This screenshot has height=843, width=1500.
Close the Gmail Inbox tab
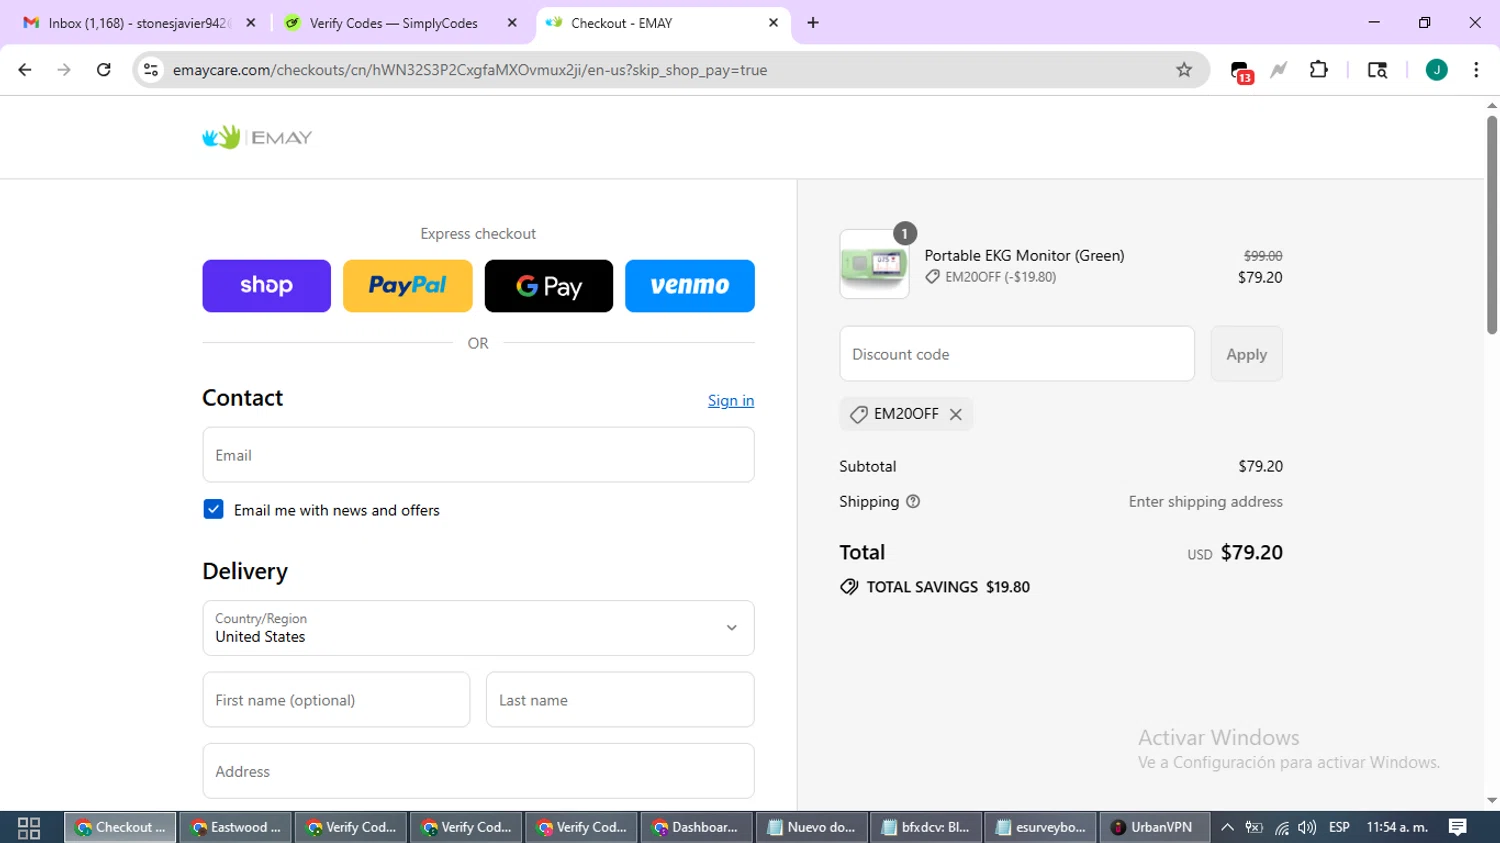(x=251, y=23)
